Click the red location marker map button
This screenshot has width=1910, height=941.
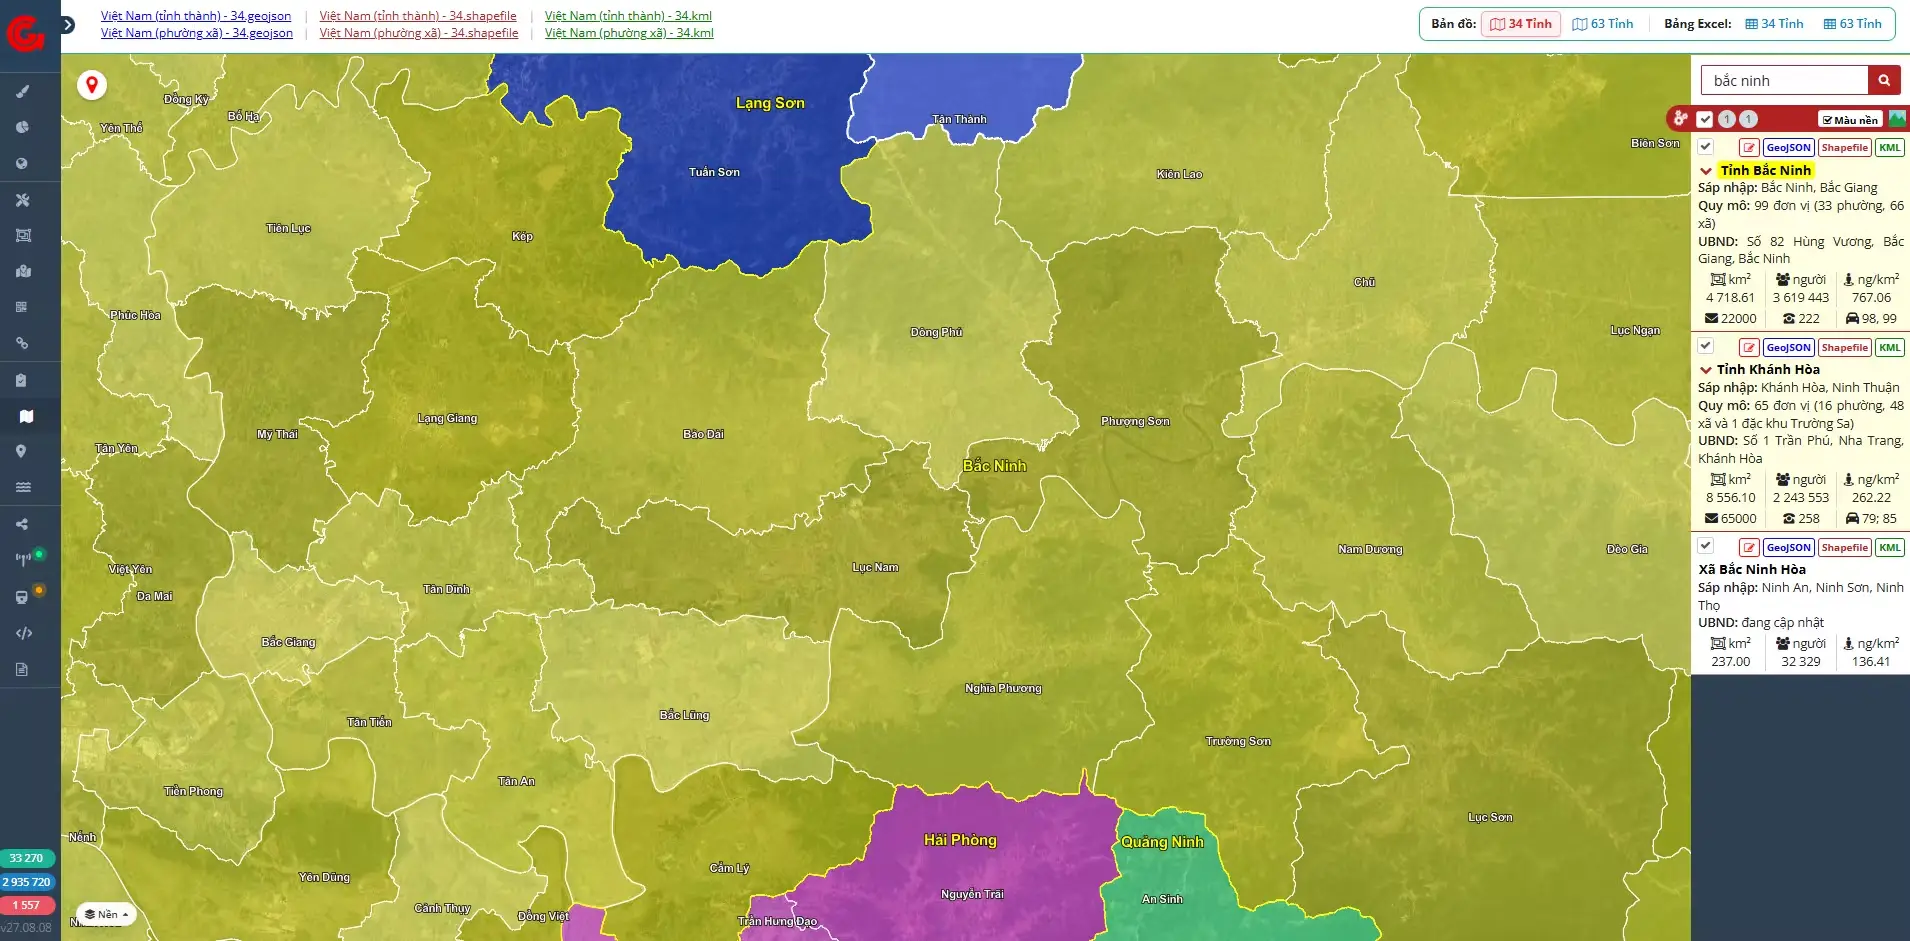(x=92, y=85)
